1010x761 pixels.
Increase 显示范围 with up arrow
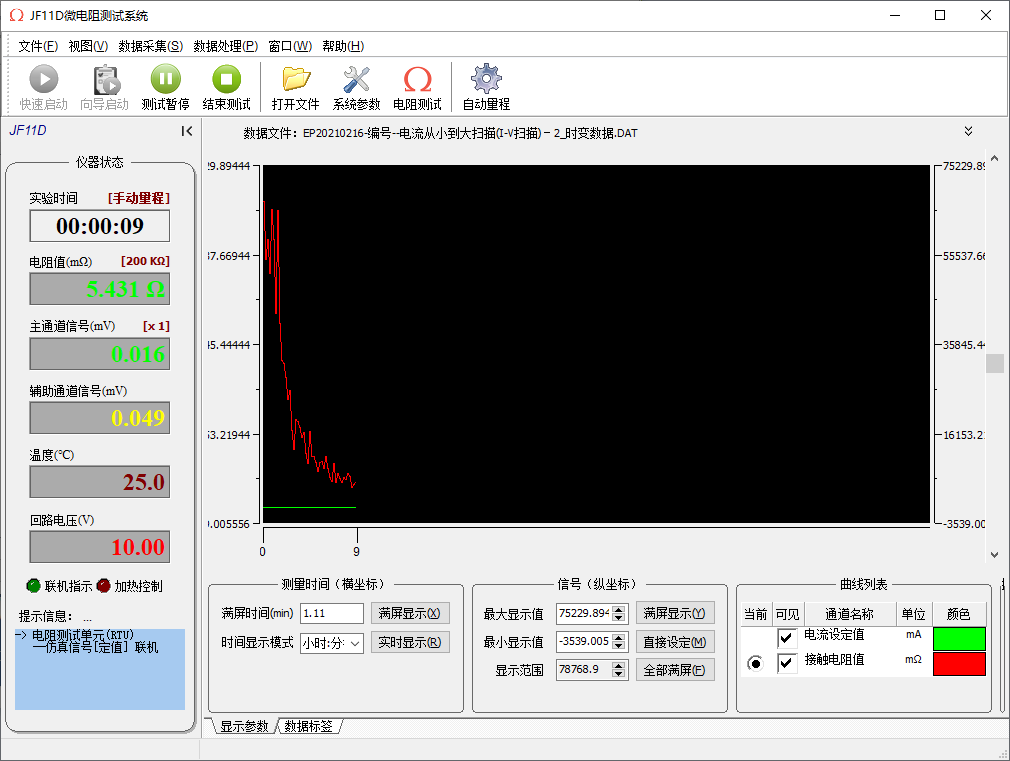[619, 666]
